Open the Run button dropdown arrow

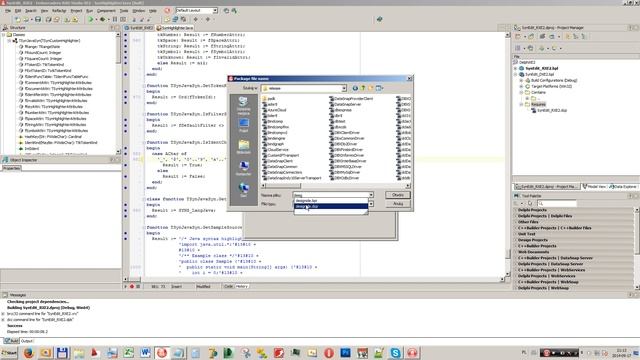[x=96, y=20]
